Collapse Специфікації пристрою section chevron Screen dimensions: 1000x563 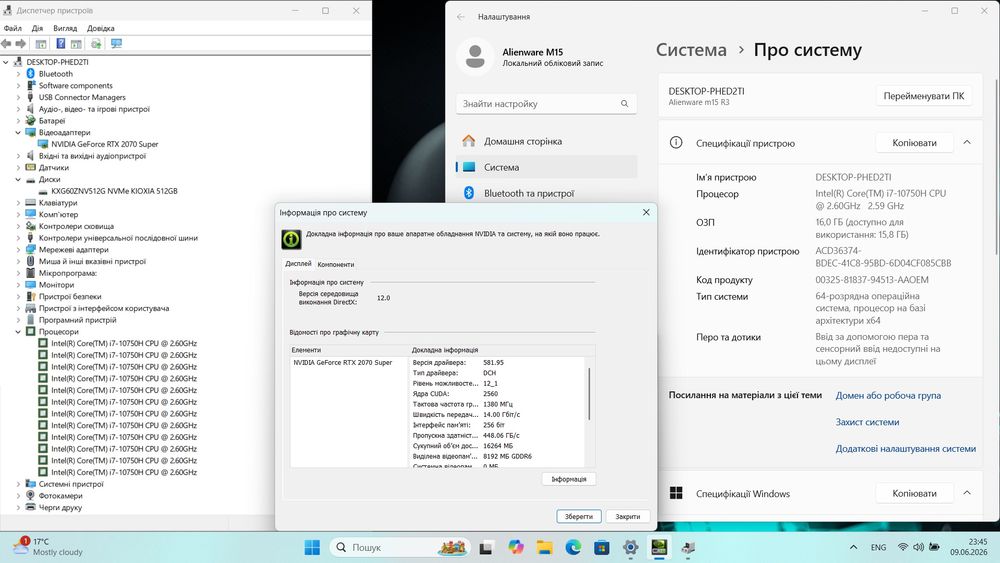[967, 142]
